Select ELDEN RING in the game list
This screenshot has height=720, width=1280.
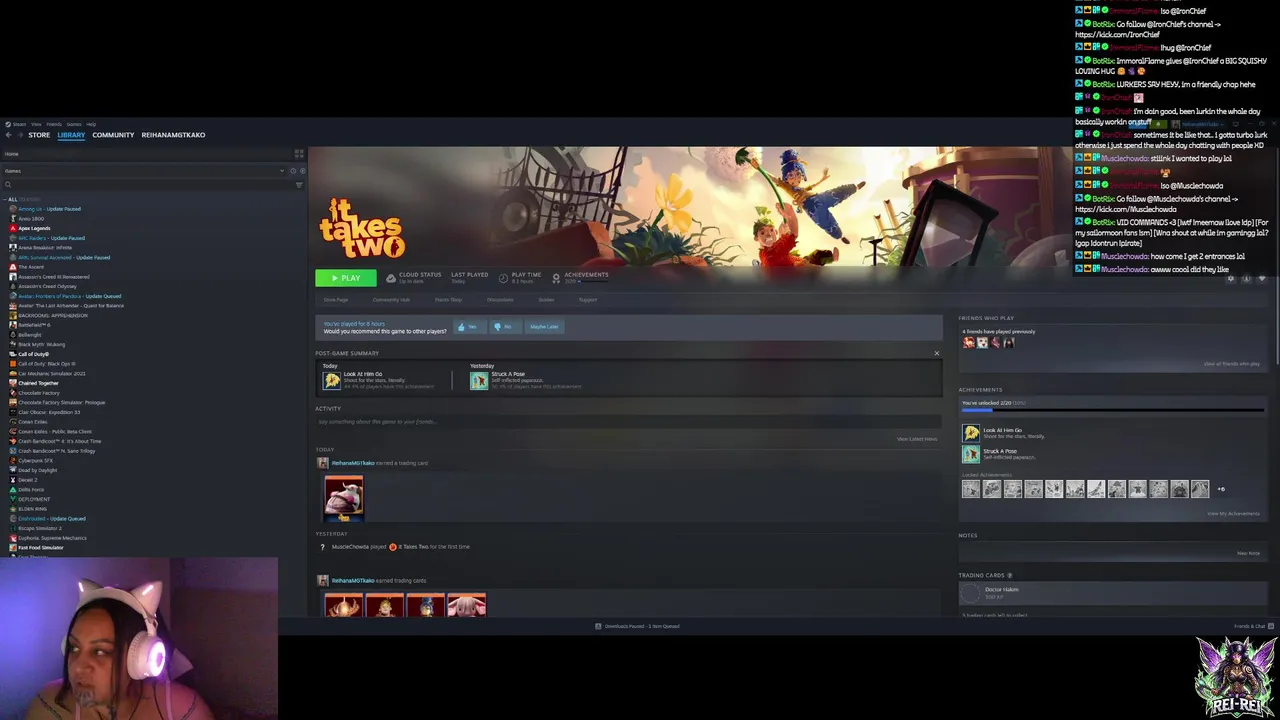[x=32, y=509]
